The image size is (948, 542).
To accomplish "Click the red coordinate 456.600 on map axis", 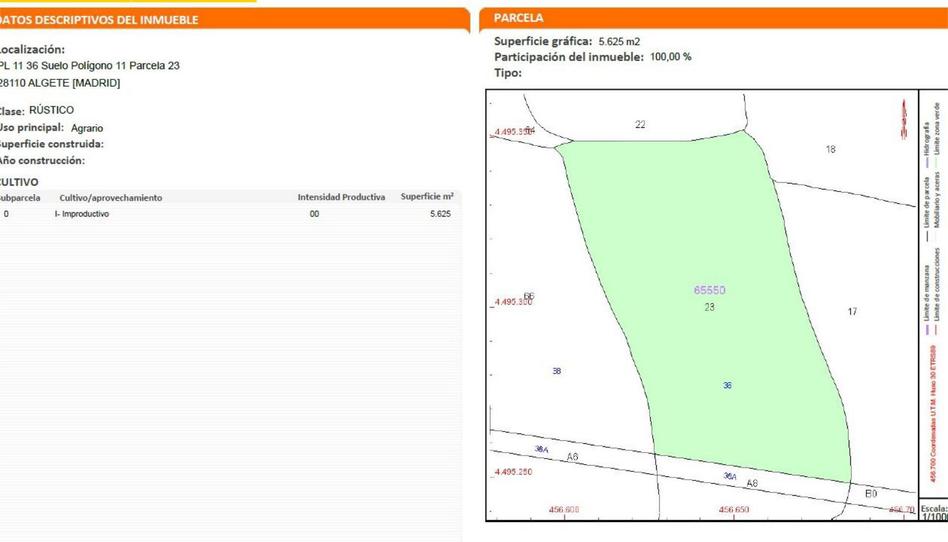I will 564,510.
